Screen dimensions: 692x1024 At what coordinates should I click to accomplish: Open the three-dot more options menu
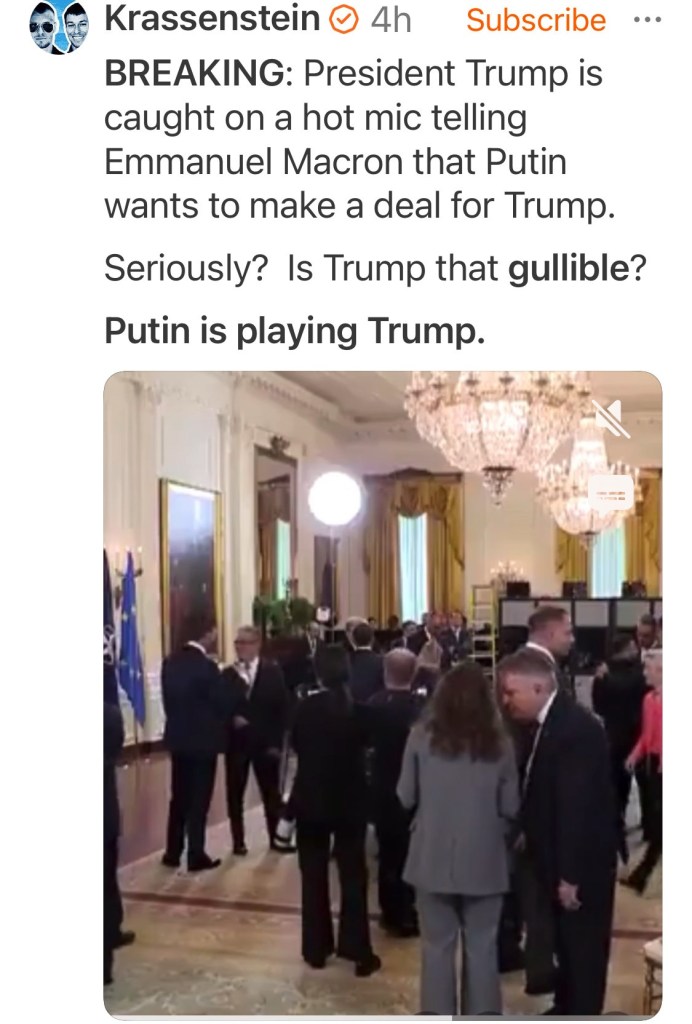point(648,20)
